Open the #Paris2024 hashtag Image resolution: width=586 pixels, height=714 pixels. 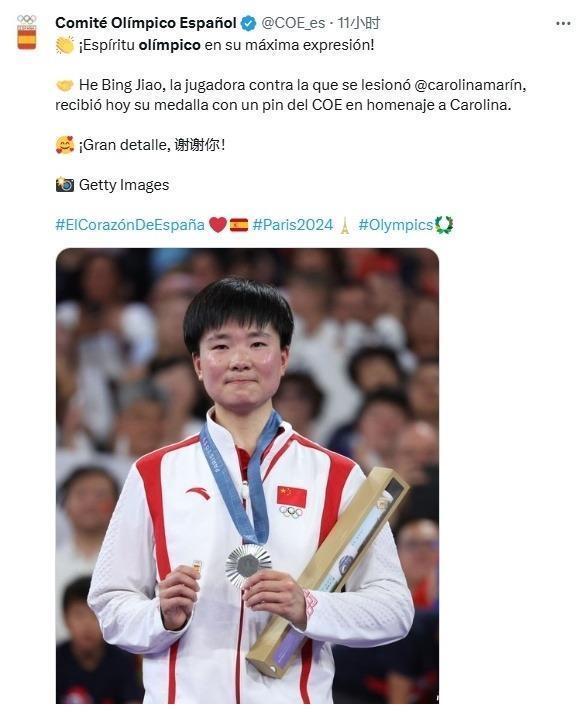pyautogui.click(x=293, y=225)
